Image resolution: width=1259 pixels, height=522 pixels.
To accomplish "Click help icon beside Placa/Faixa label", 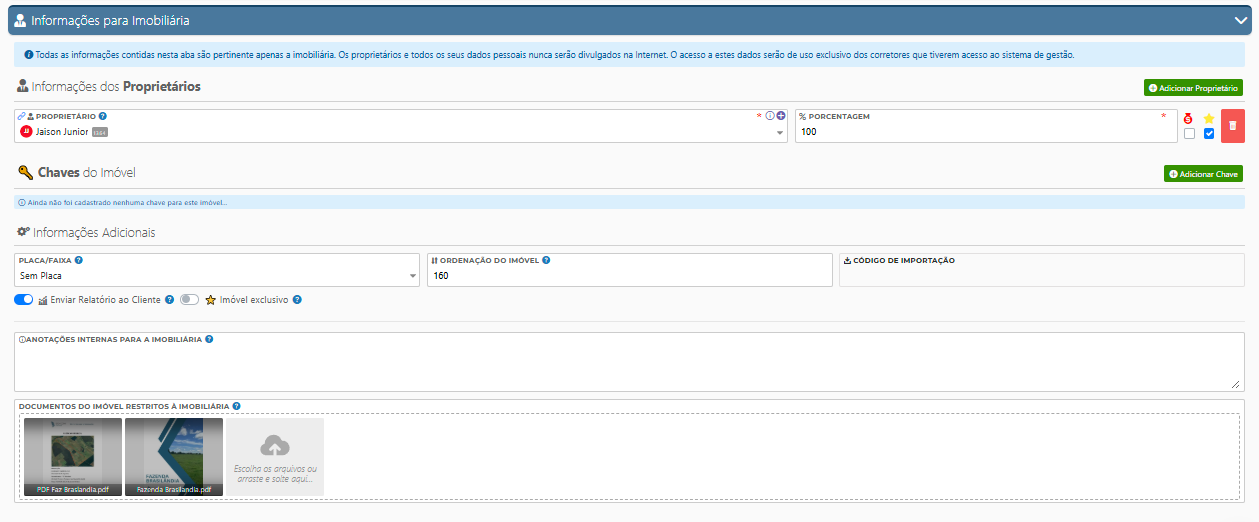I will point(79,260).
